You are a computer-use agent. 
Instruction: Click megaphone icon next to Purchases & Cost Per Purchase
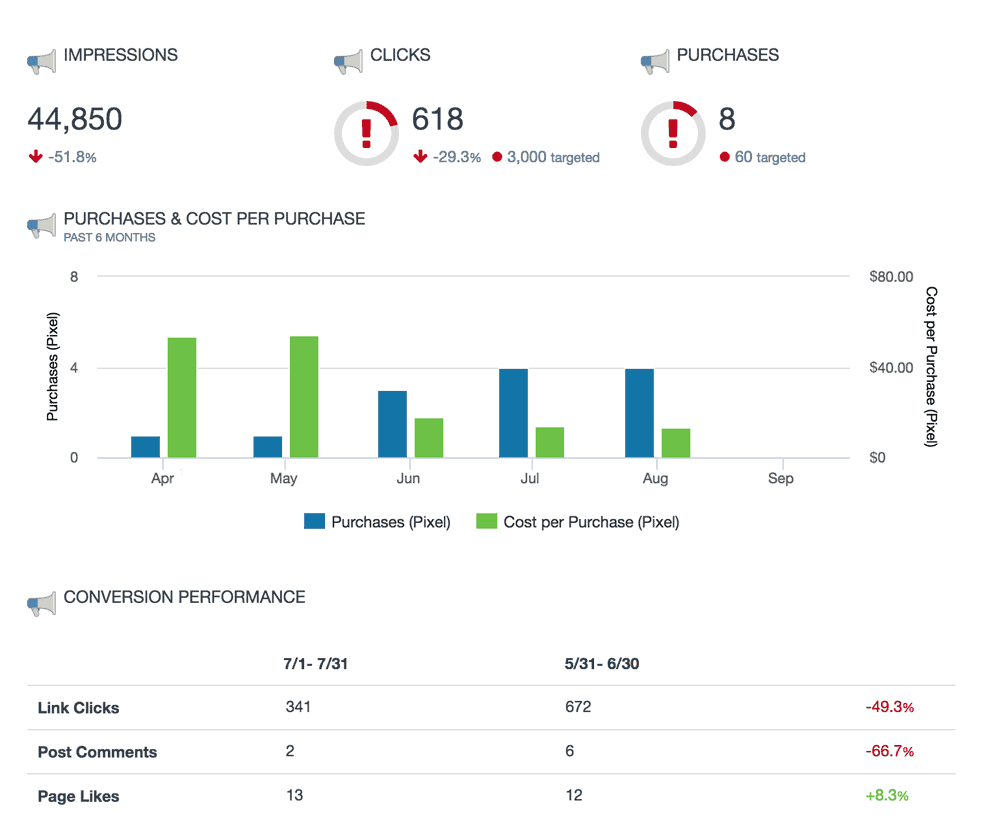pos(41,225)
